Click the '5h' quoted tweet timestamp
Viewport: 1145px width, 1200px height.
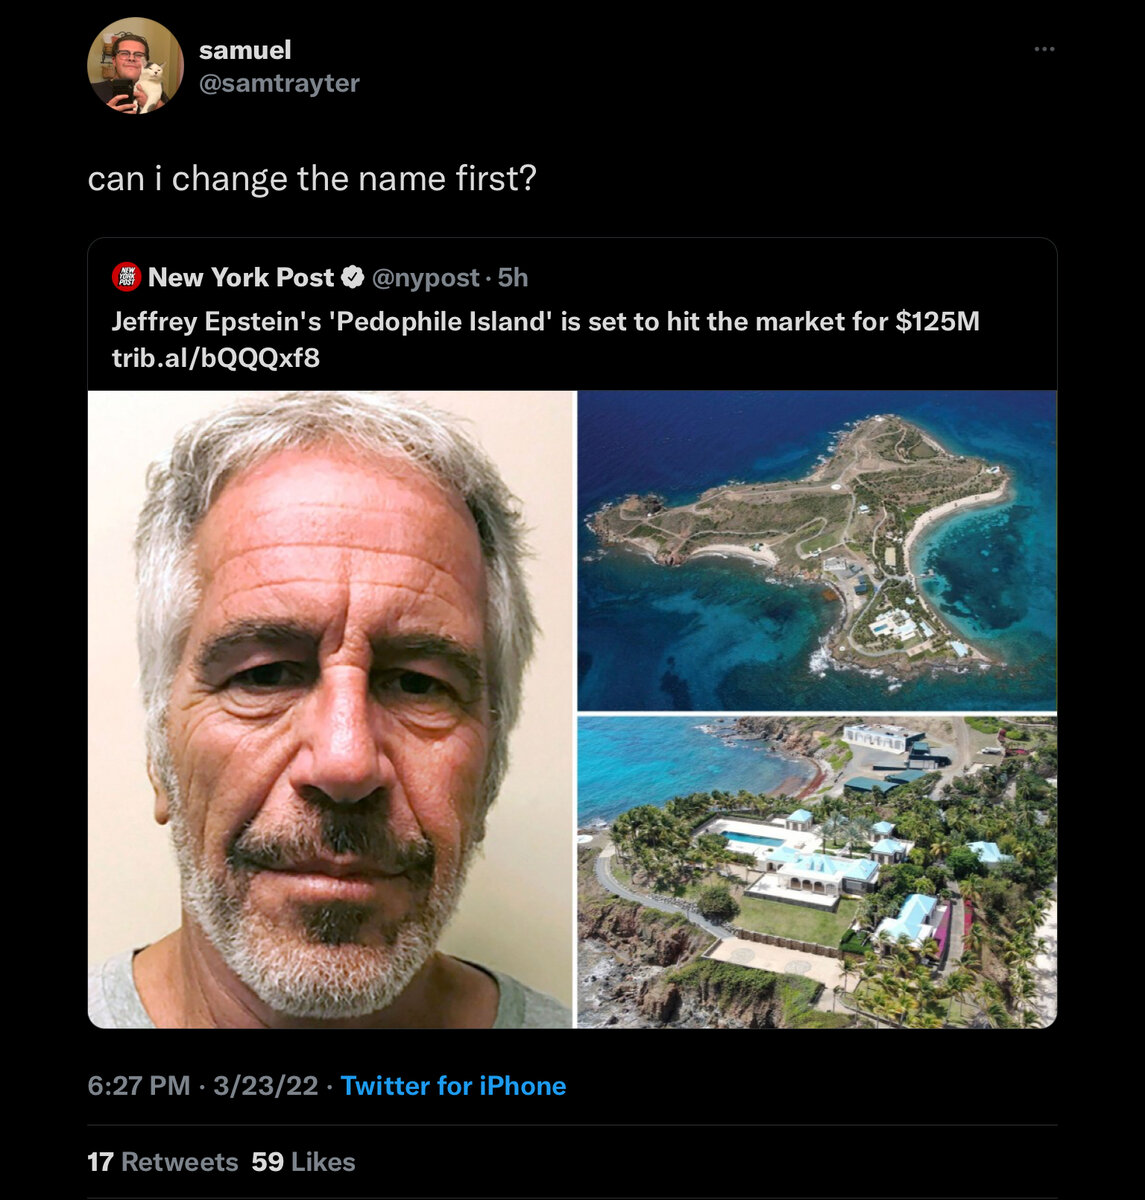coord(513,277)
